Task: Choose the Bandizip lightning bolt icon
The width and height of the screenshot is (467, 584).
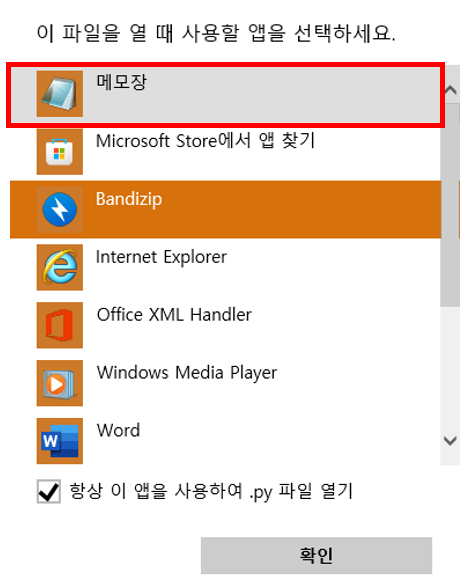Action: 60,210
